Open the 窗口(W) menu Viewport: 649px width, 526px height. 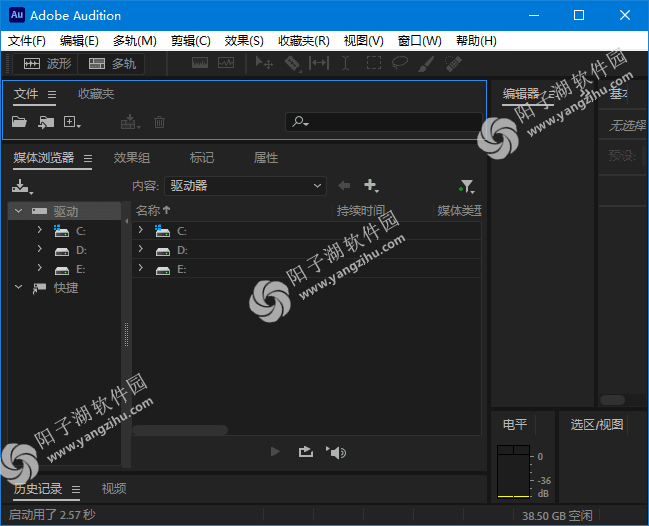419,41
